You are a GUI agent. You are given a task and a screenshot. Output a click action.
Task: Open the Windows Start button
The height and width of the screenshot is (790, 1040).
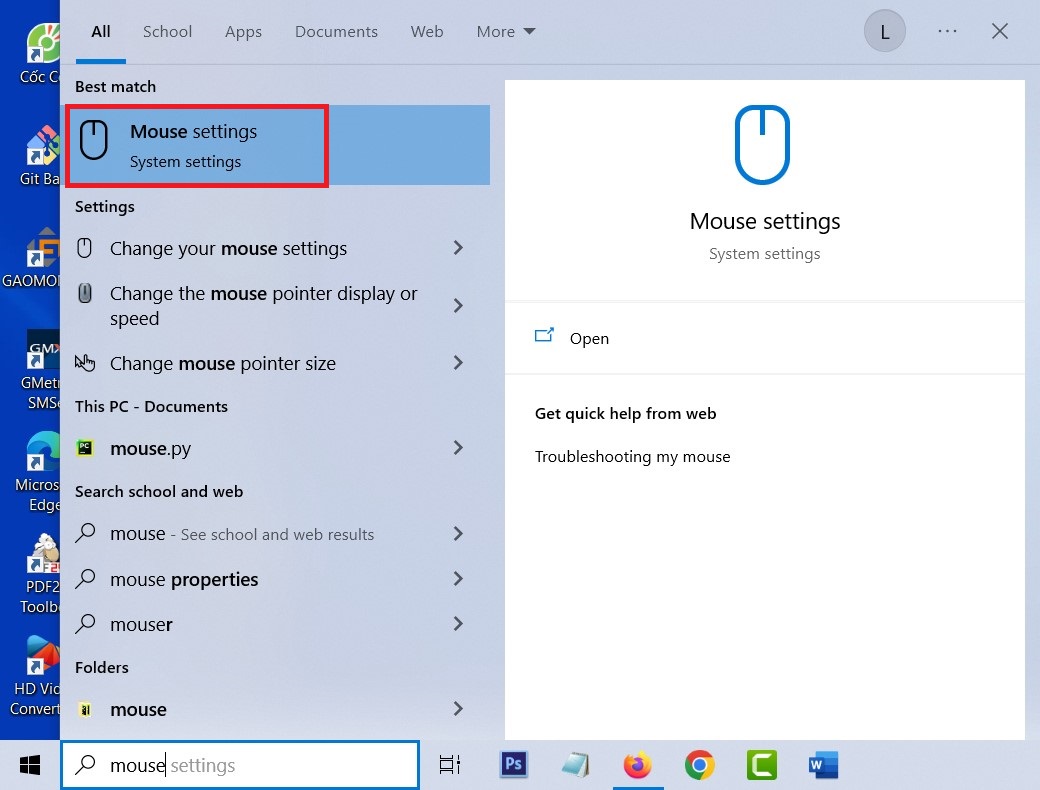(30, 765)
